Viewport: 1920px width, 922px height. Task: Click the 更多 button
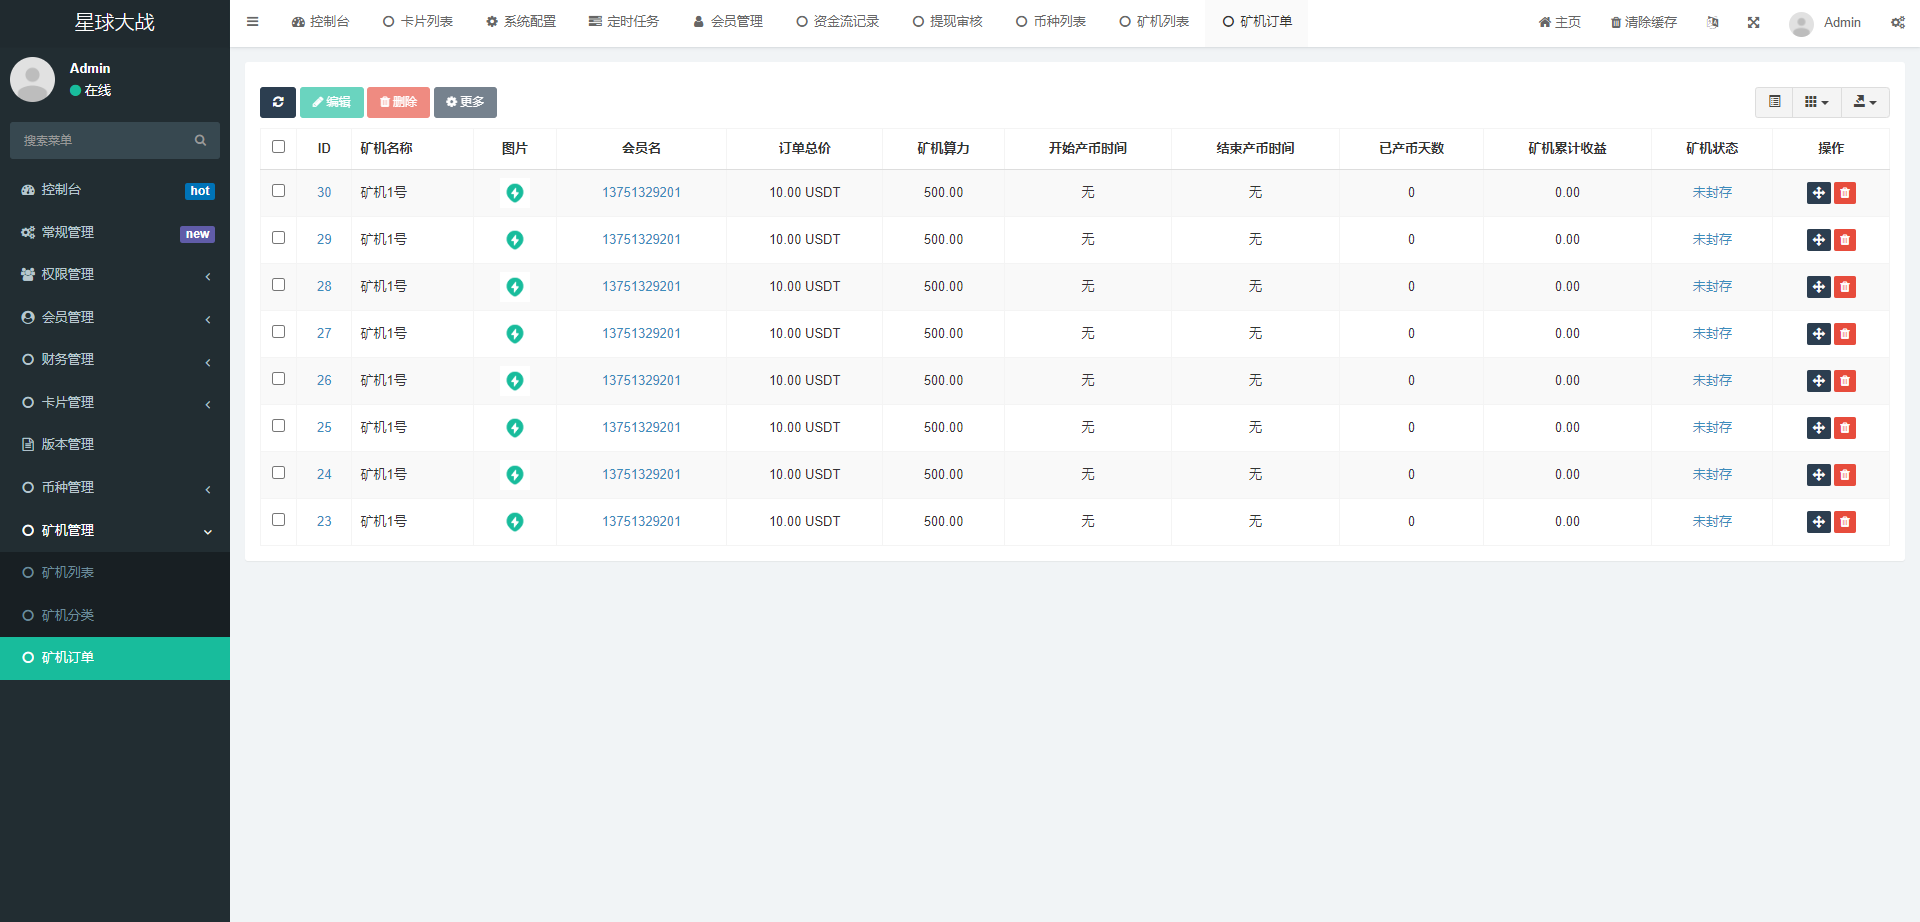465,102
